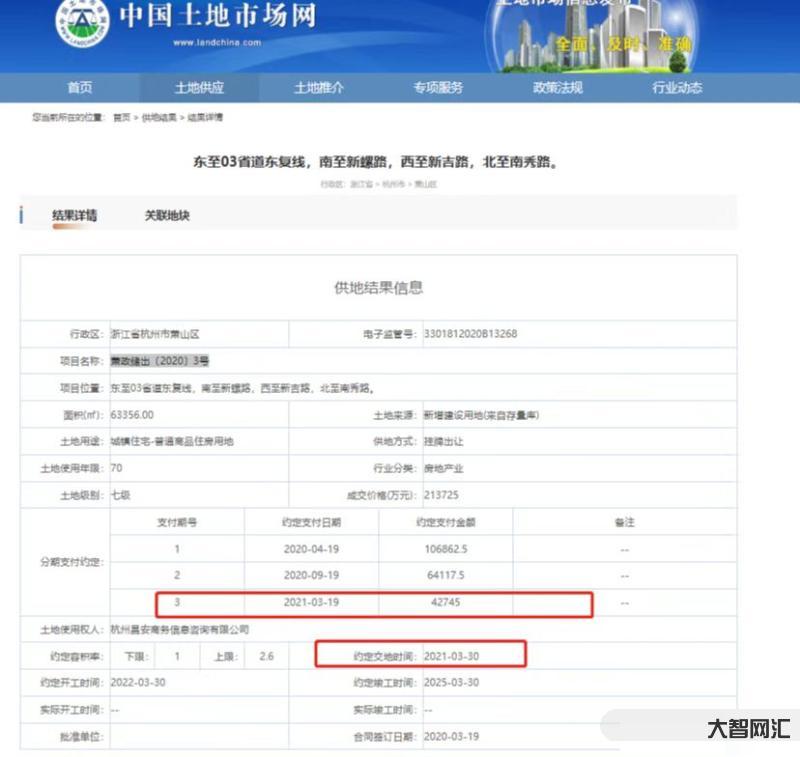This screenshot has width=800, height=757.
Task: Click the 供地结果信息 table heading
Action: point(379,288)
